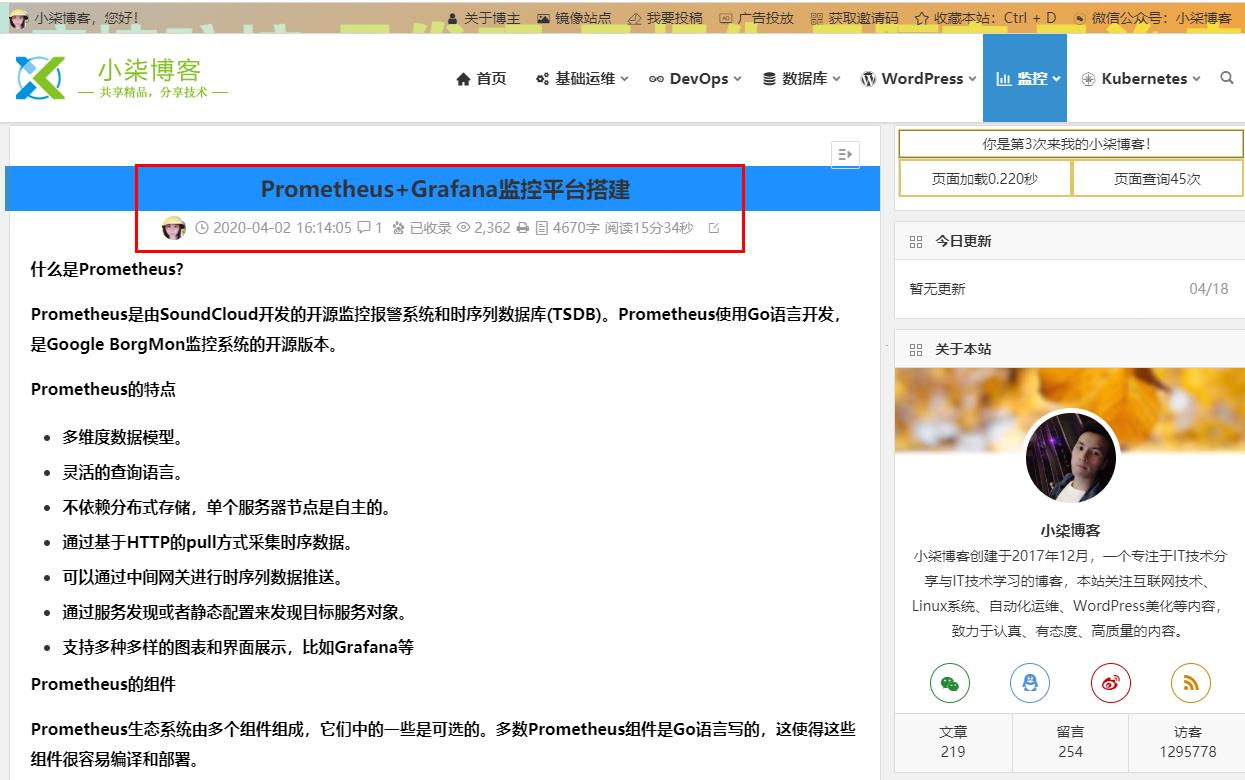This screenshot has height=780, width=1245.
Task: Open the QQ icon in 关于本站
Action: tap(1030, 683)
